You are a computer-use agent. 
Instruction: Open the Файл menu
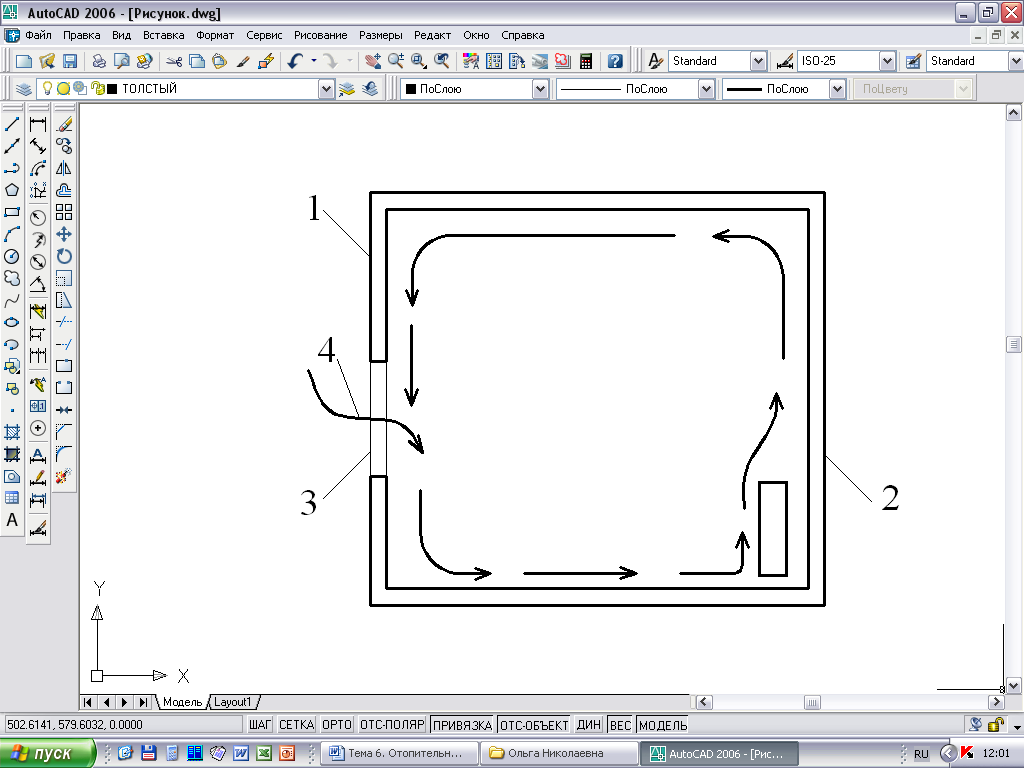[x=38, y=35]
